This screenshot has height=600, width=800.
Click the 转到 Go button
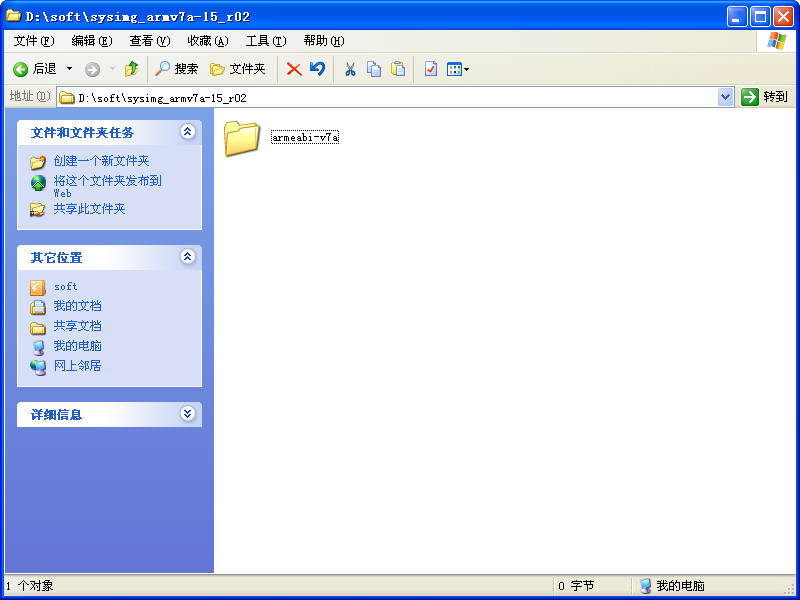(x=764, y=96)
